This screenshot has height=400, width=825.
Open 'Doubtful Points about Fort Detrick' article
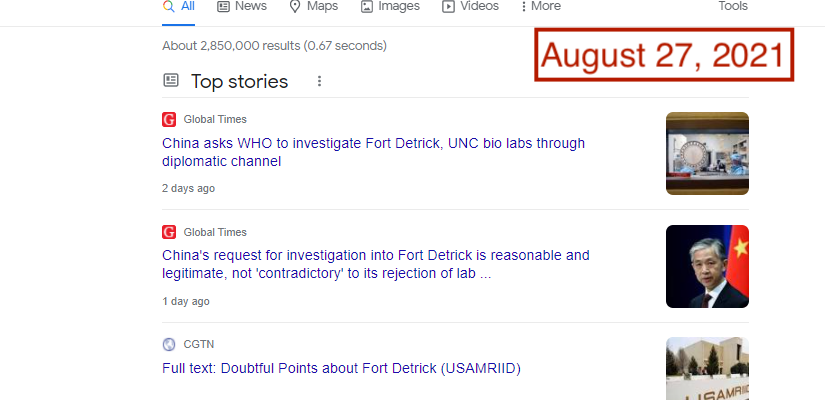pyautogui.click(x=341, y=368)
